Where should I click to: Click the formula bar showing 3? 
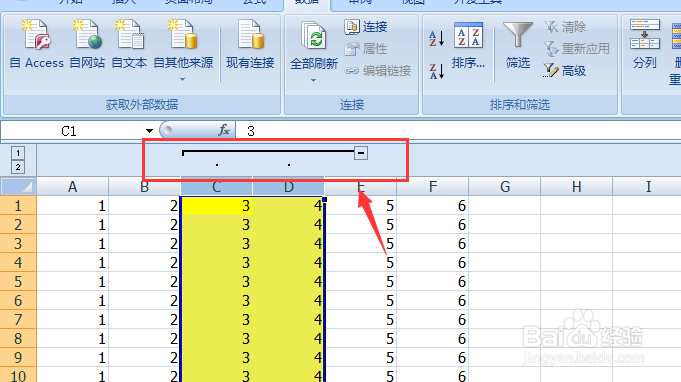click(x=458, y=131)
